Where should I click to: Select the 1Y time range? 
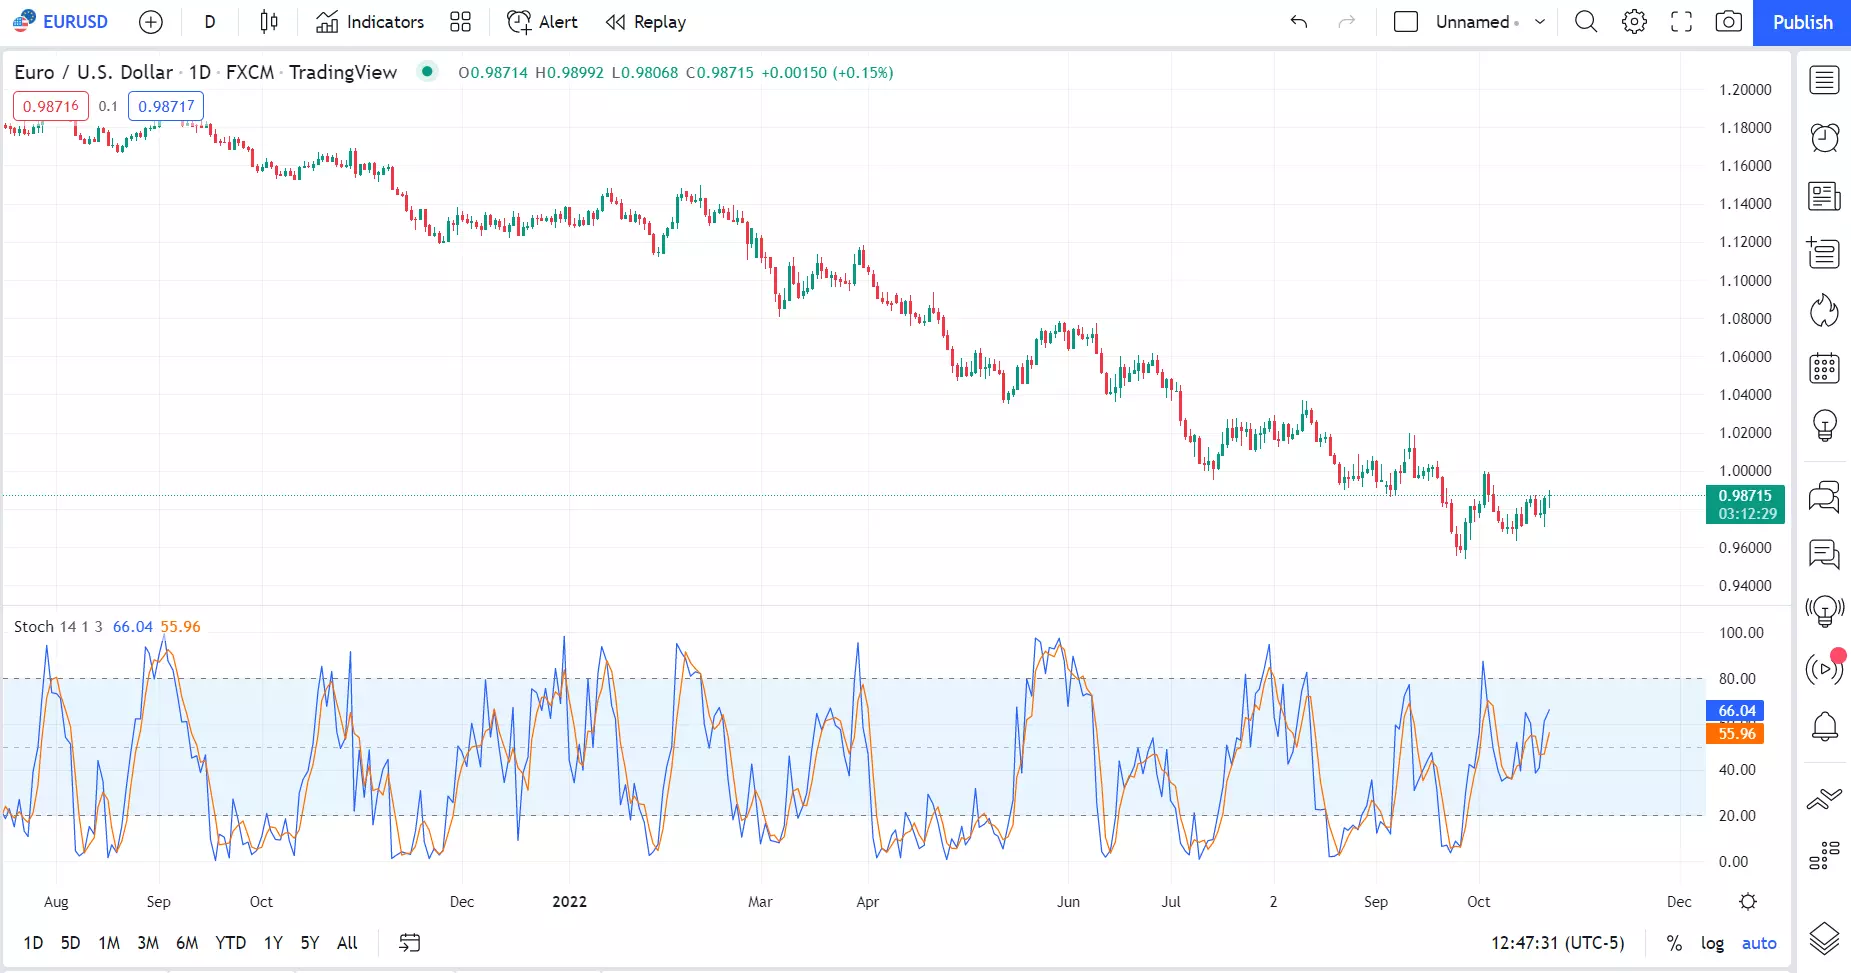[x=273, y=942]
